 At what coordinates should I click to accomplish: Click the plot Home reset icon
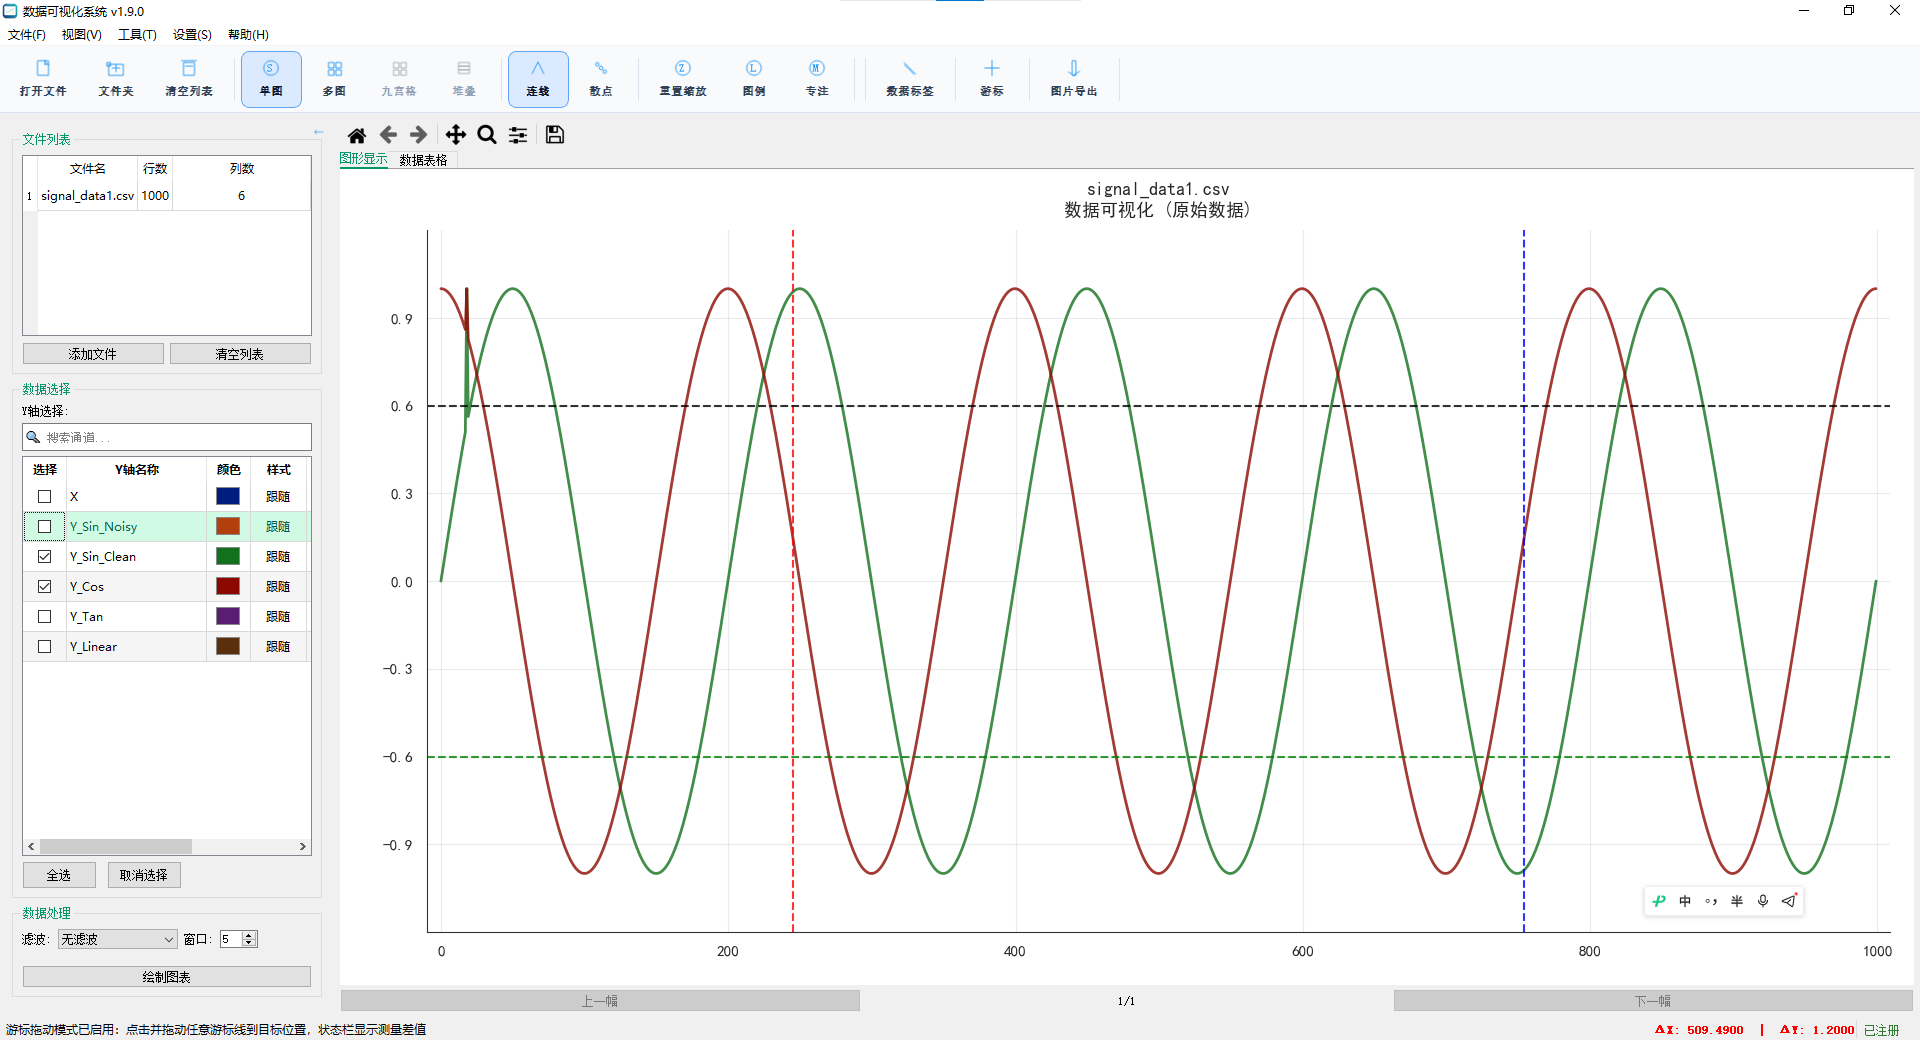pyautogui.click(x=357, y=135)
